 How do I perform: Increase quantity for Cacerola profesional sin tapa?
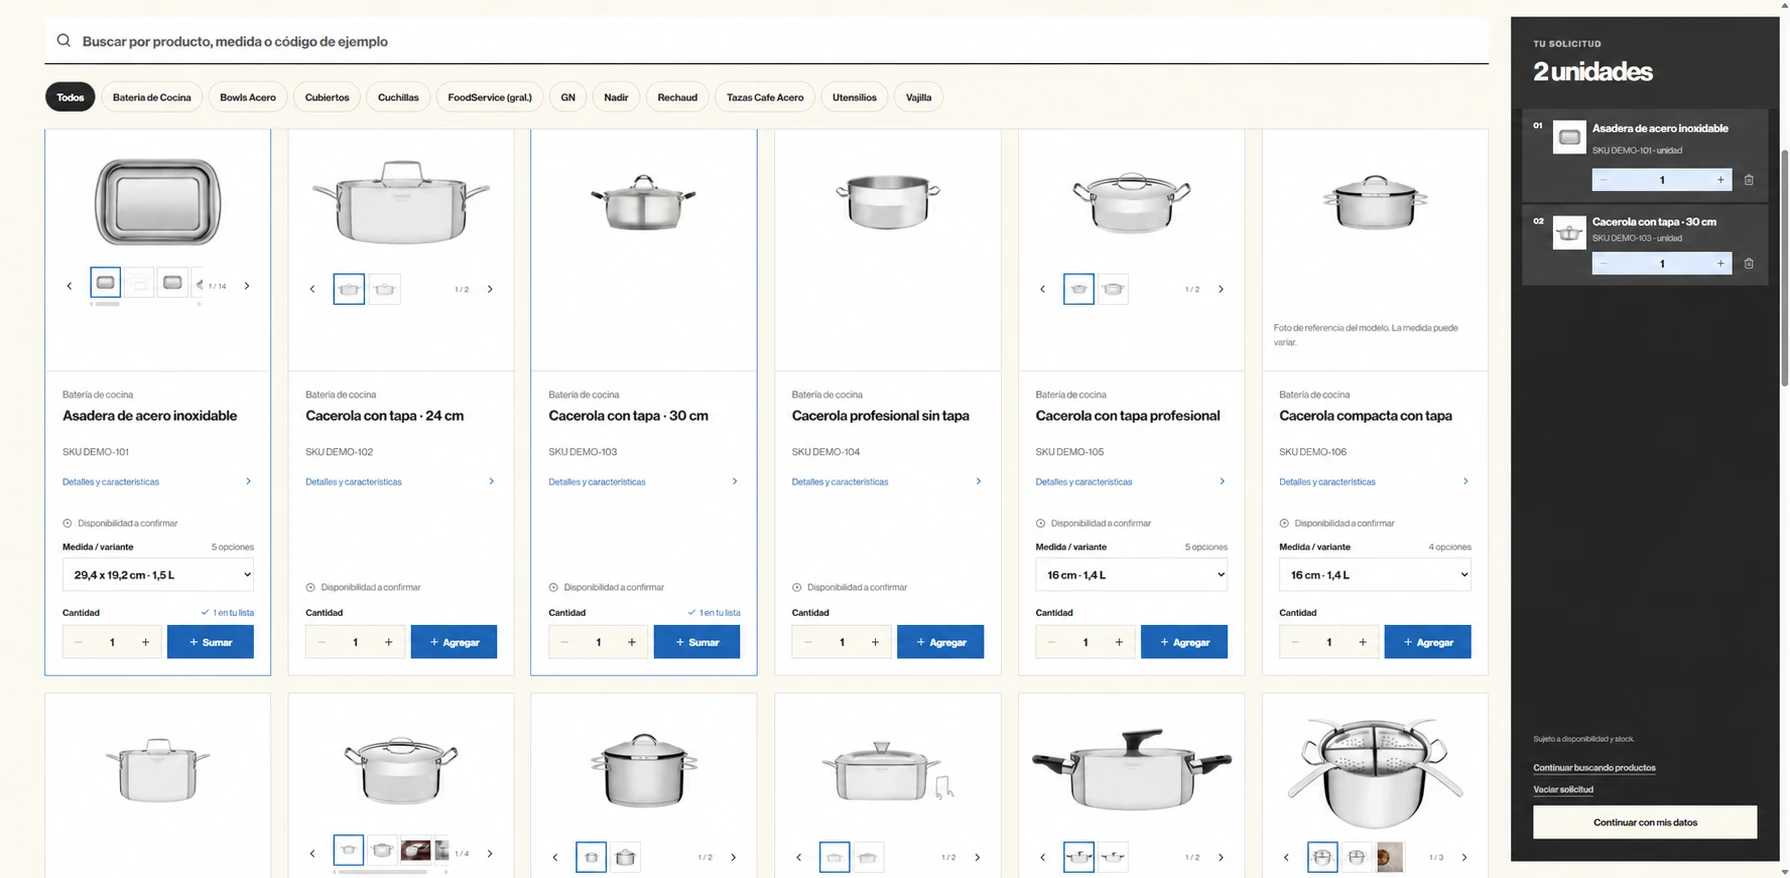(875, 642)
